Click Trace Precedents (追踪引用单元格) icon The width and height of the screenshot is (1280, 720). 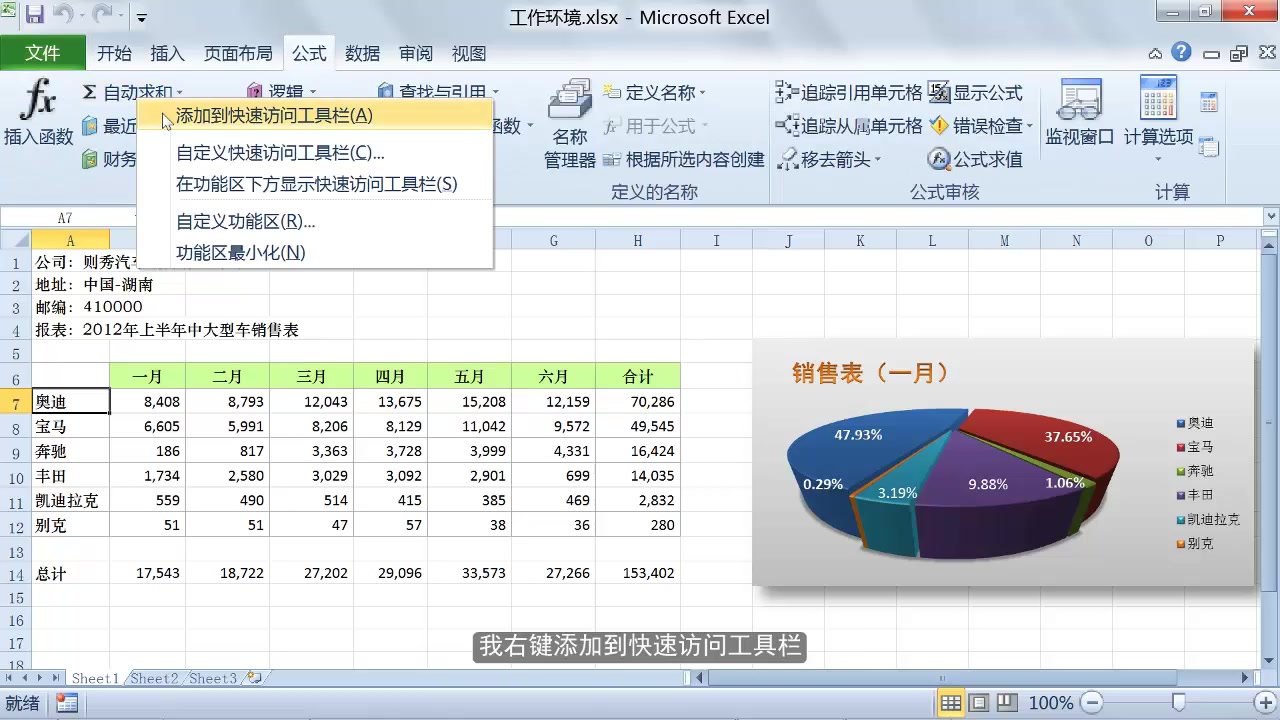pos(786,93)
